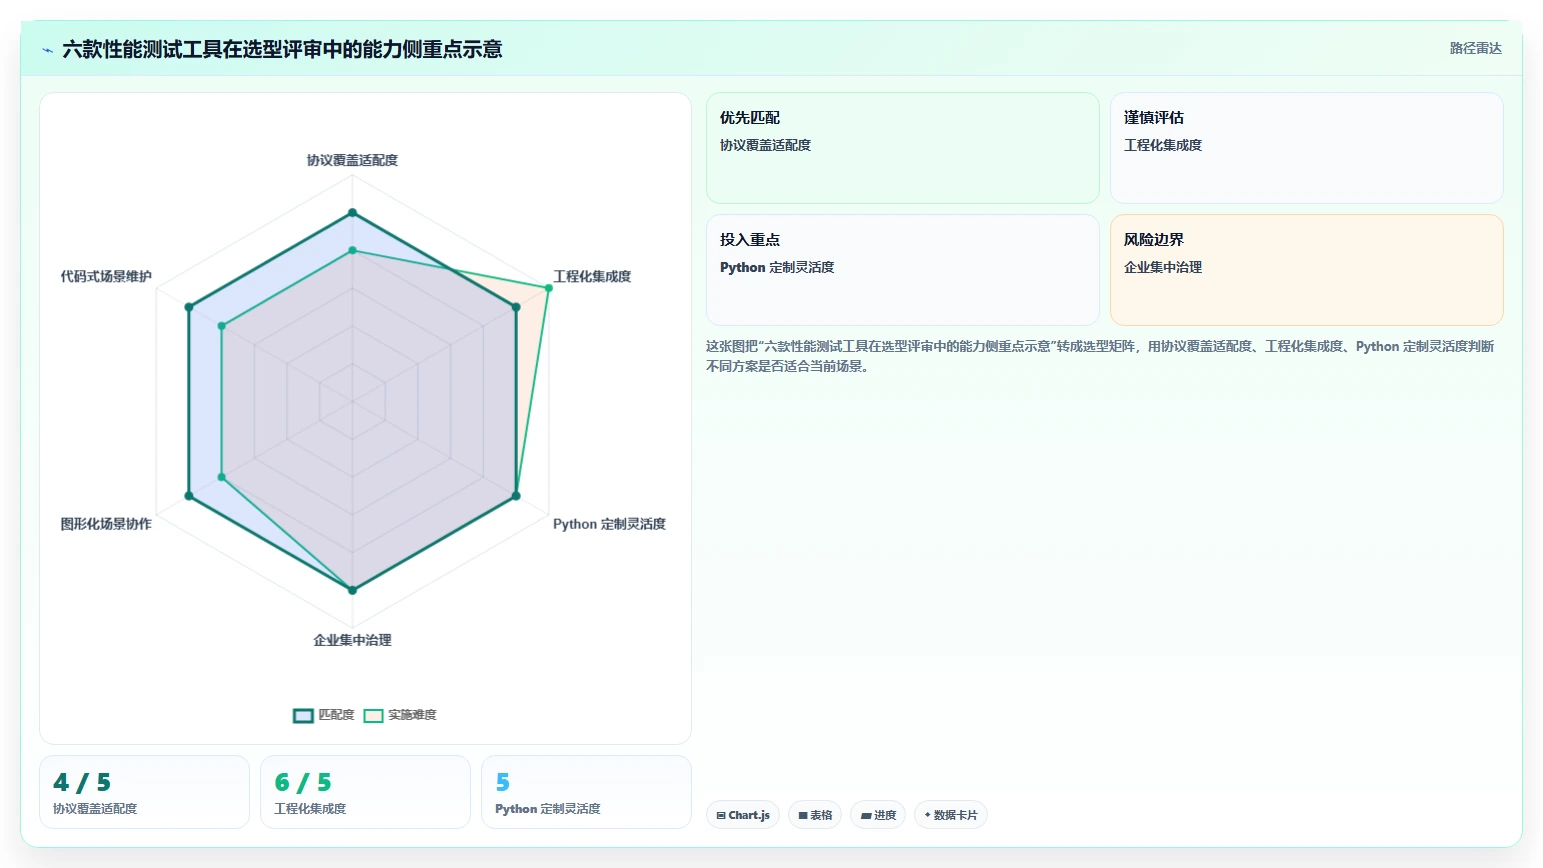Toggle the 匹配度 legend swatch
Image resolution: width=1543 pixels, height=868 pixels.
303,715
